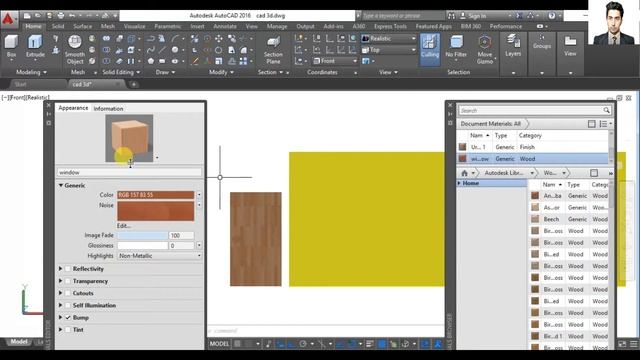This screenshot has width=640, height=360.
Task: Open the Start file tab
Action: (20, 84)
